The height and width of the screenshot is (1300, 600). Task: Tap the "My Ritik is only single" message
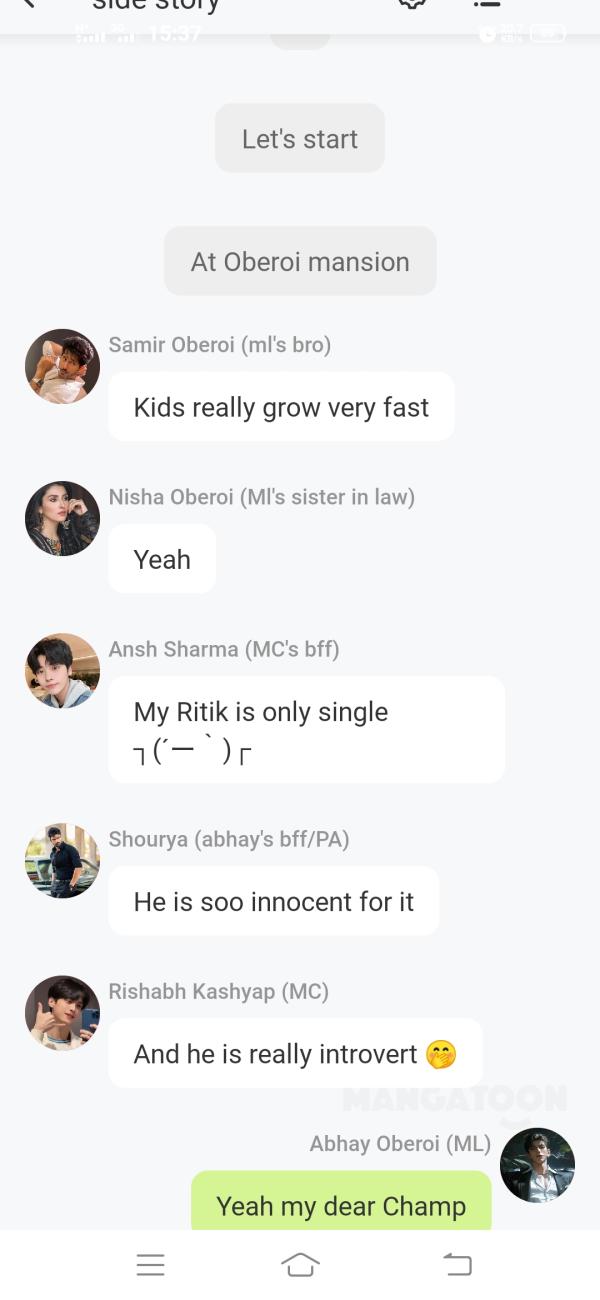coord(306,729)
